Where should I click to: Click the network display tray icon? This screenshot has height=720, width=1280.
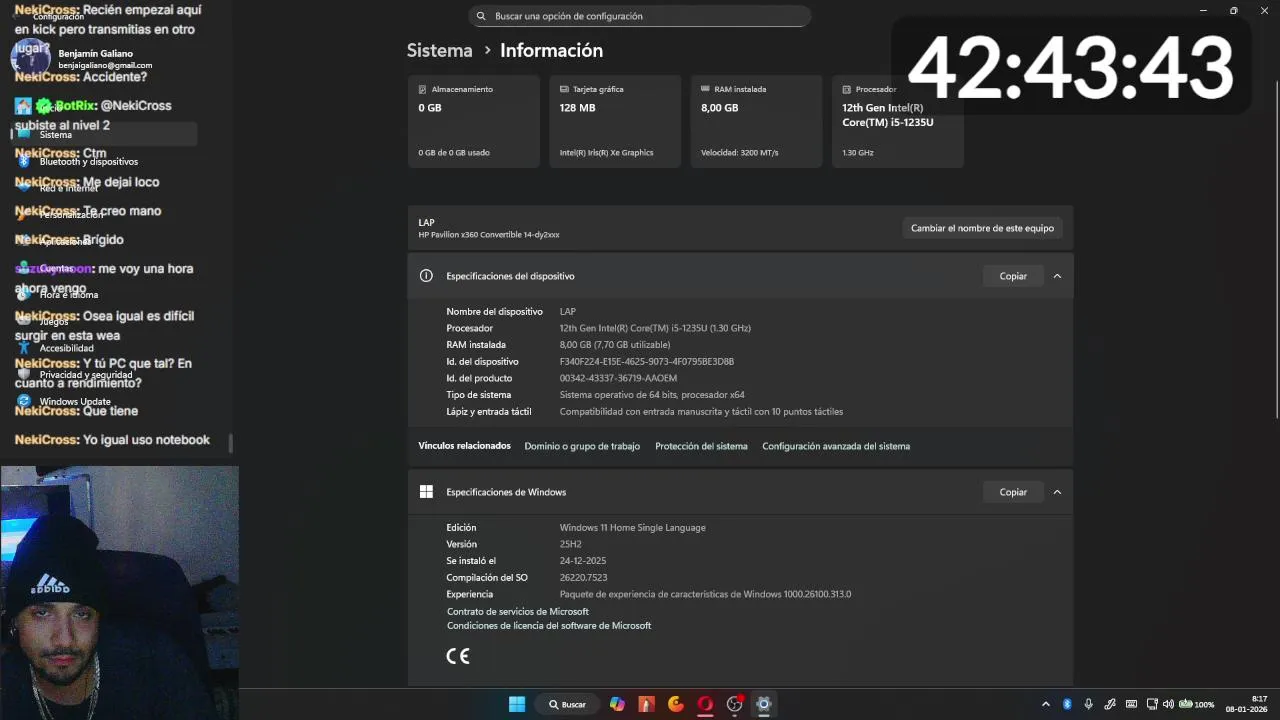point(1152,704)
